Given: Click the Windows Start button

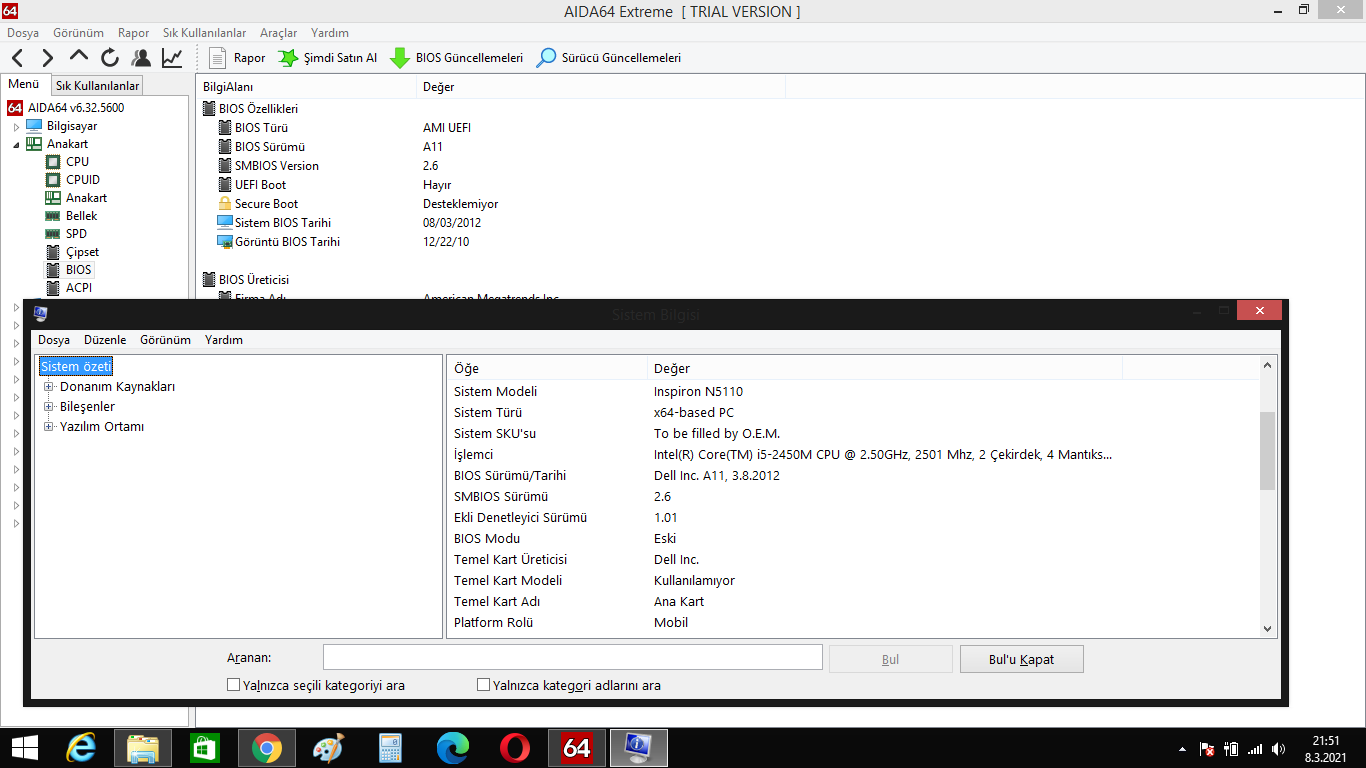Looking at the screenshot, I should [24, 748].
